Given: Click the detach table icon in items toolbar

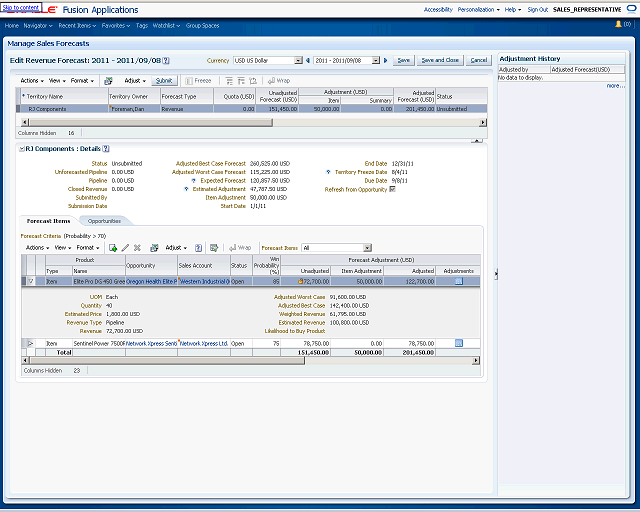Looking at the screenshot, I should (214, 248).
